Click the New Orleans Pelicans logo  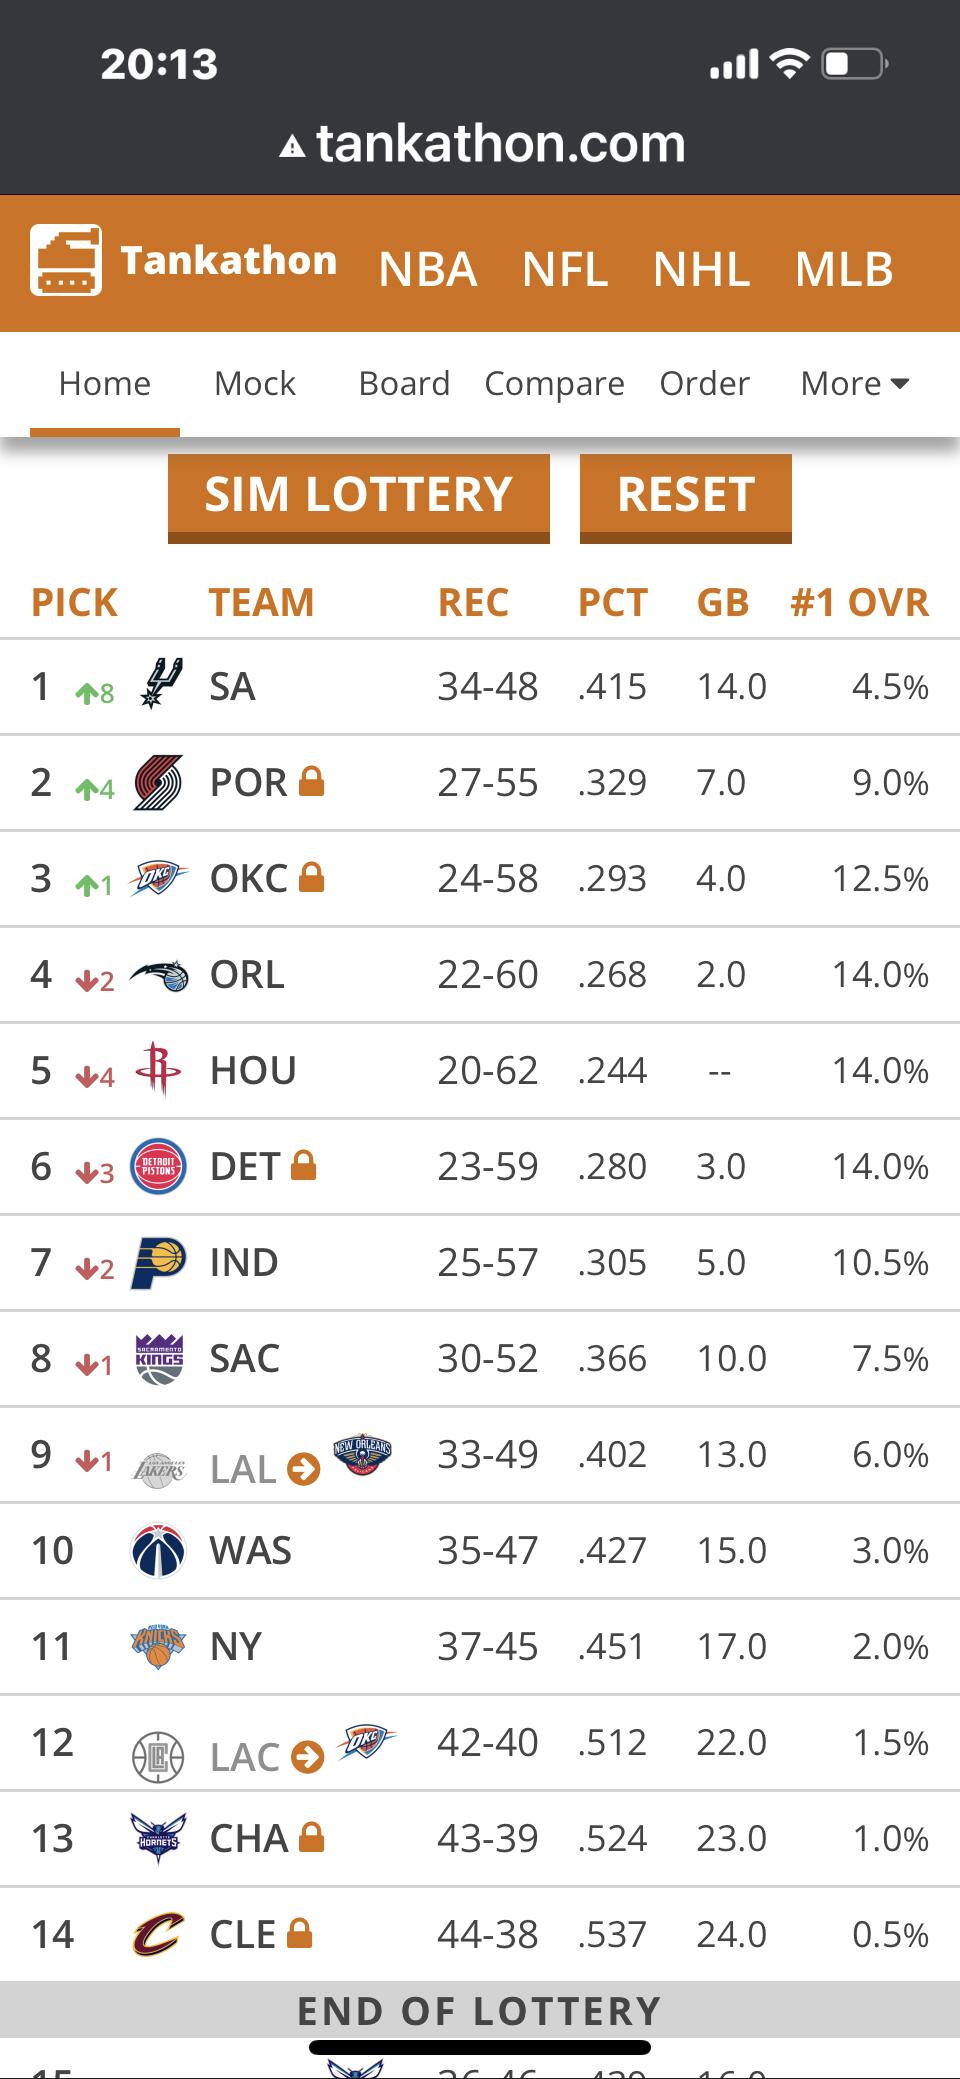[x=362, y=1454]
